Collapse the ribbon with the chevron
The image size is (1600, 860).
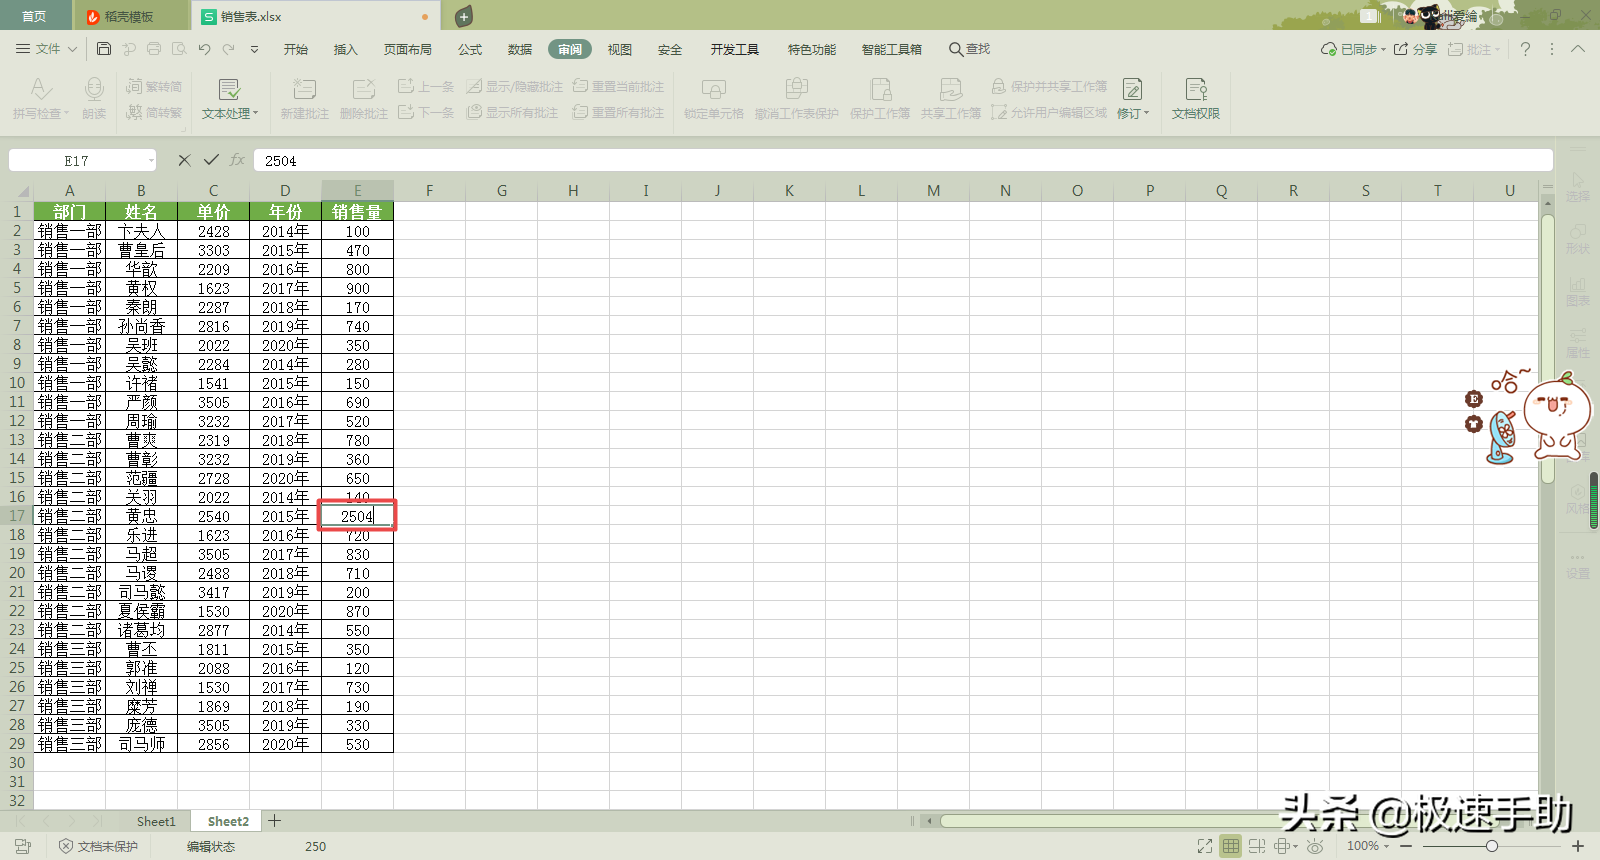pos(1578,49)
